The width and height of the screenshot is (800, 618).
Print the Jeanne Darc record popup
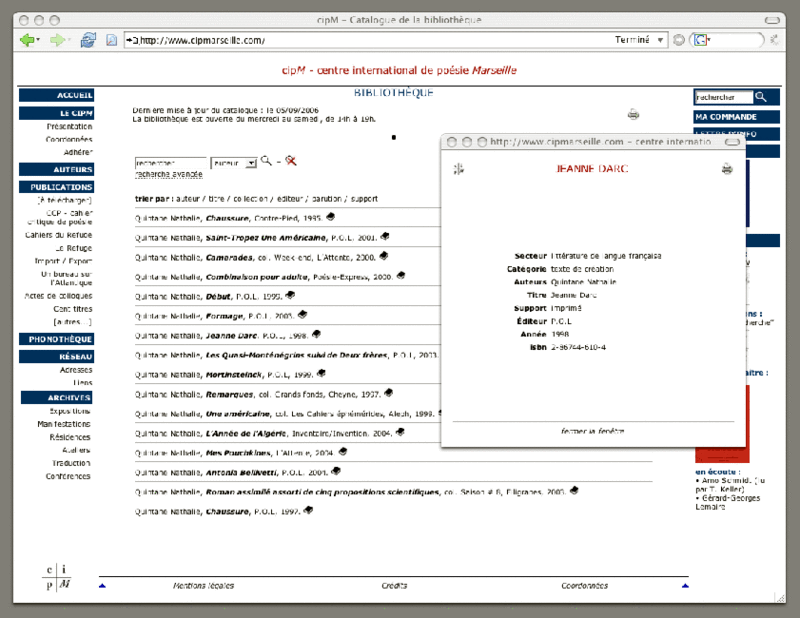pos(727,168)
